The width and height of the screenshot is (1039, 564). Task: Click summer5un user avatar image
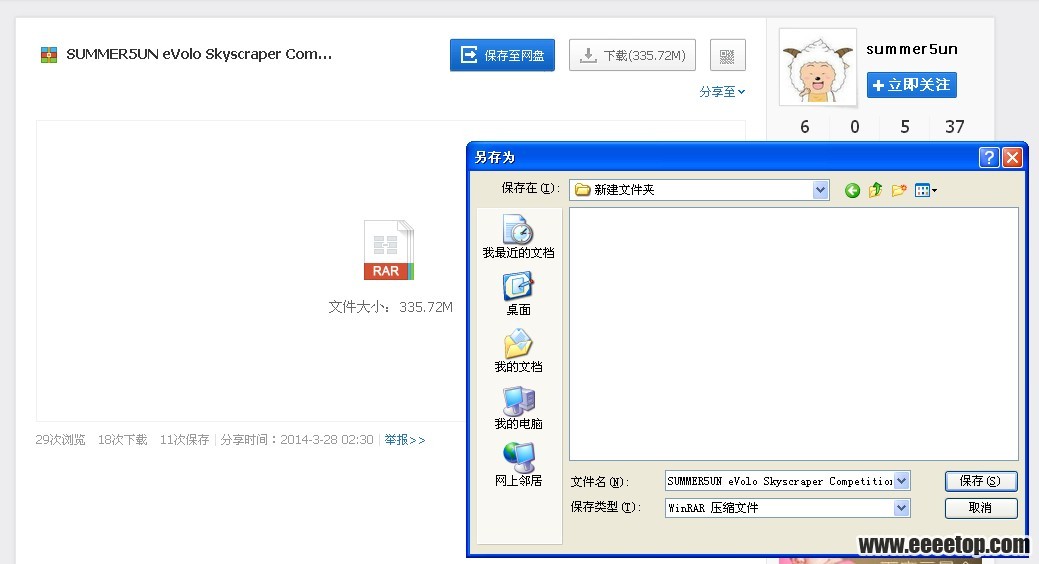tap(818, 67)
